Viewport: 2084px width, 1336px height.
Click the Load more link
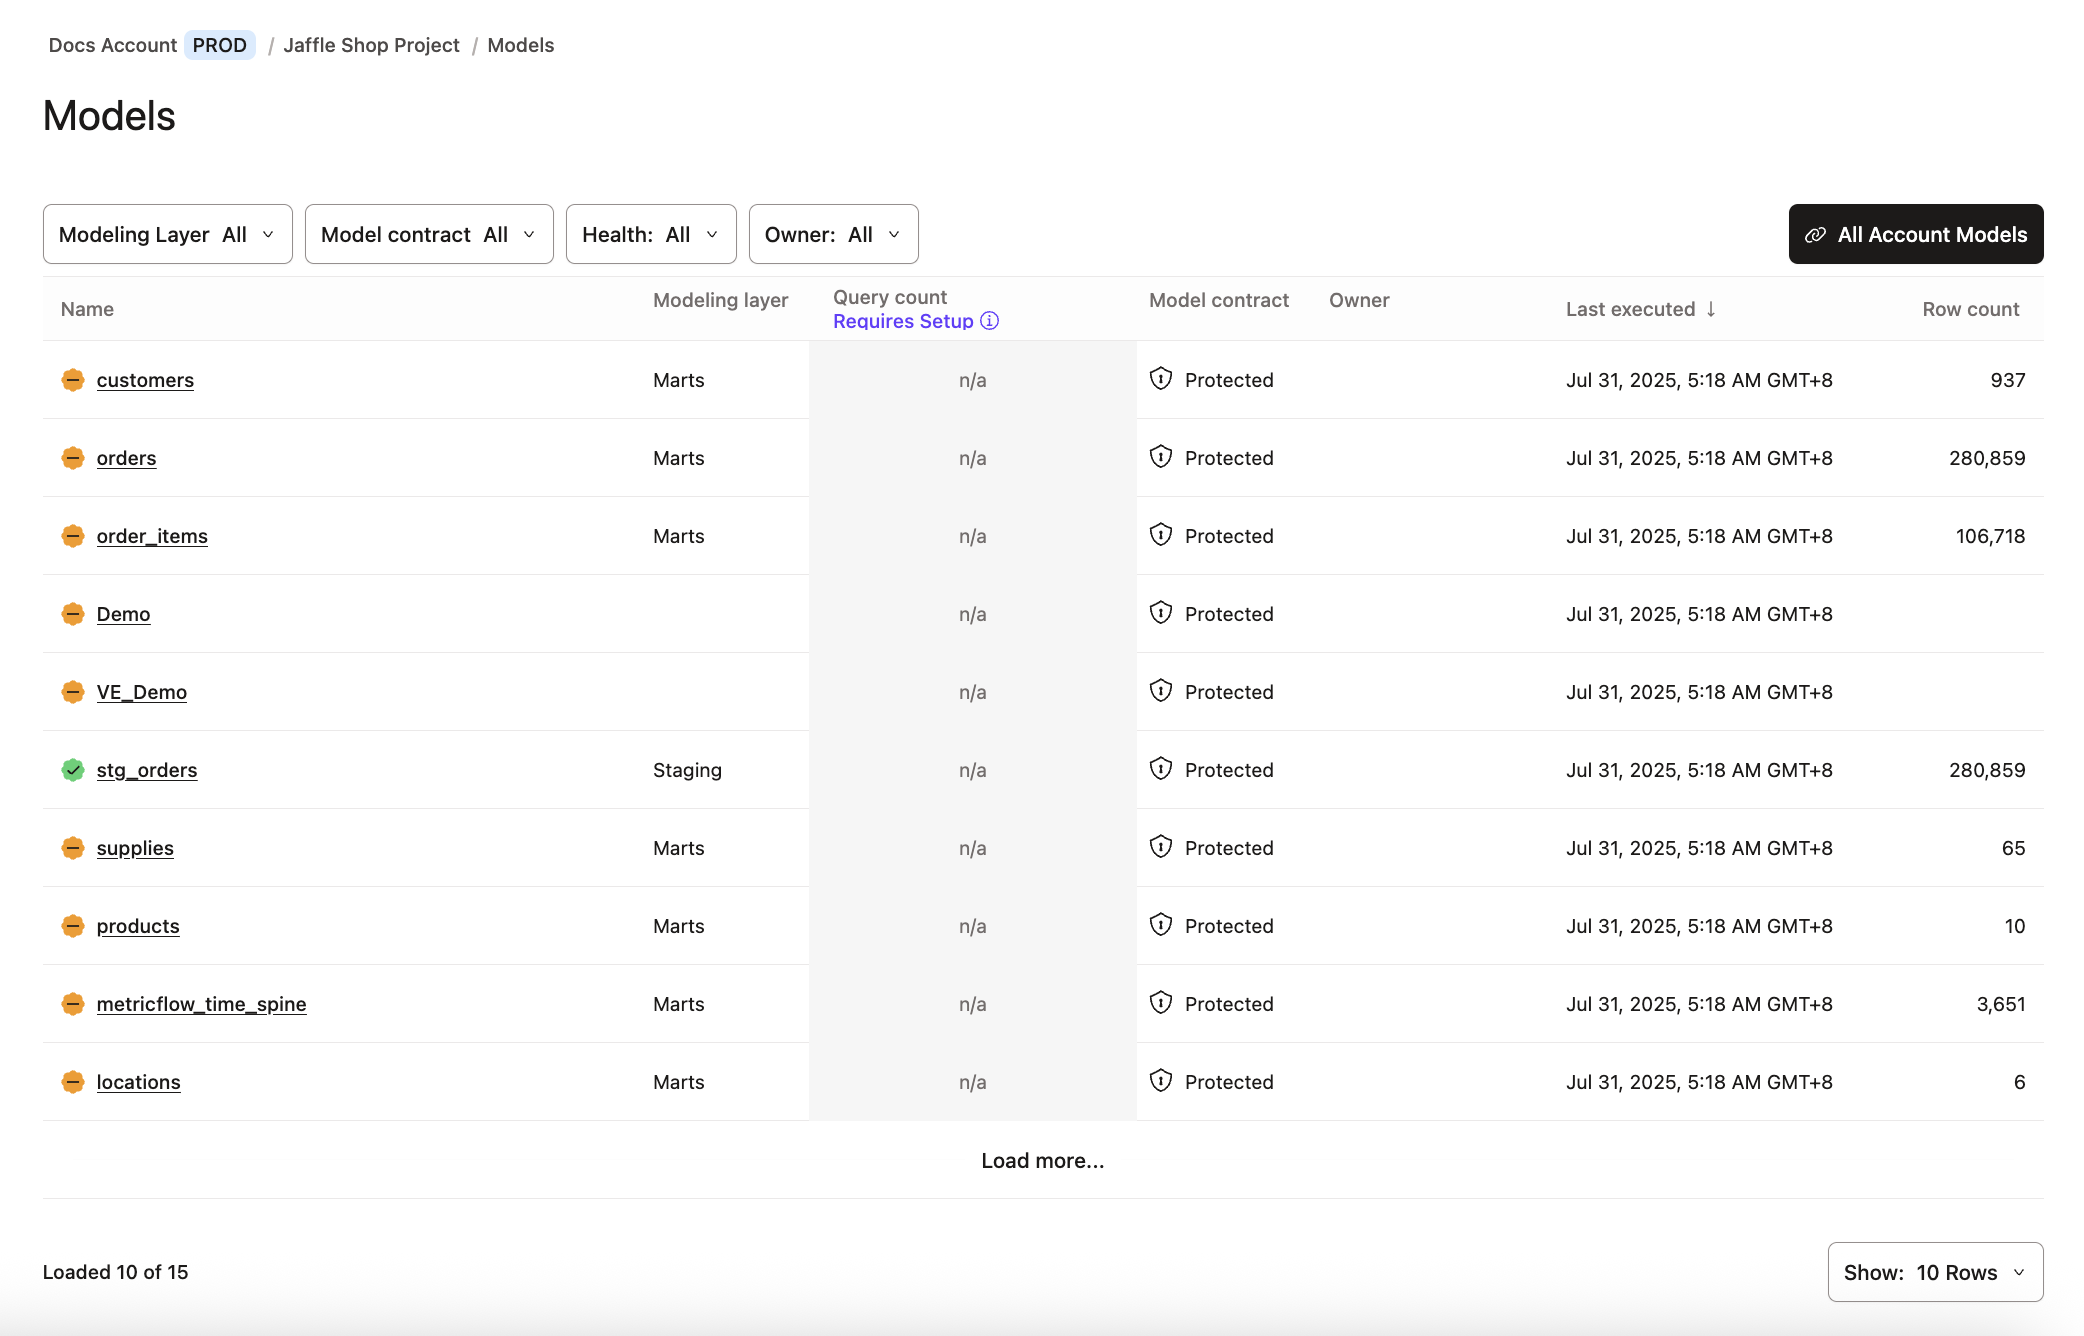coord(1042,1161)
